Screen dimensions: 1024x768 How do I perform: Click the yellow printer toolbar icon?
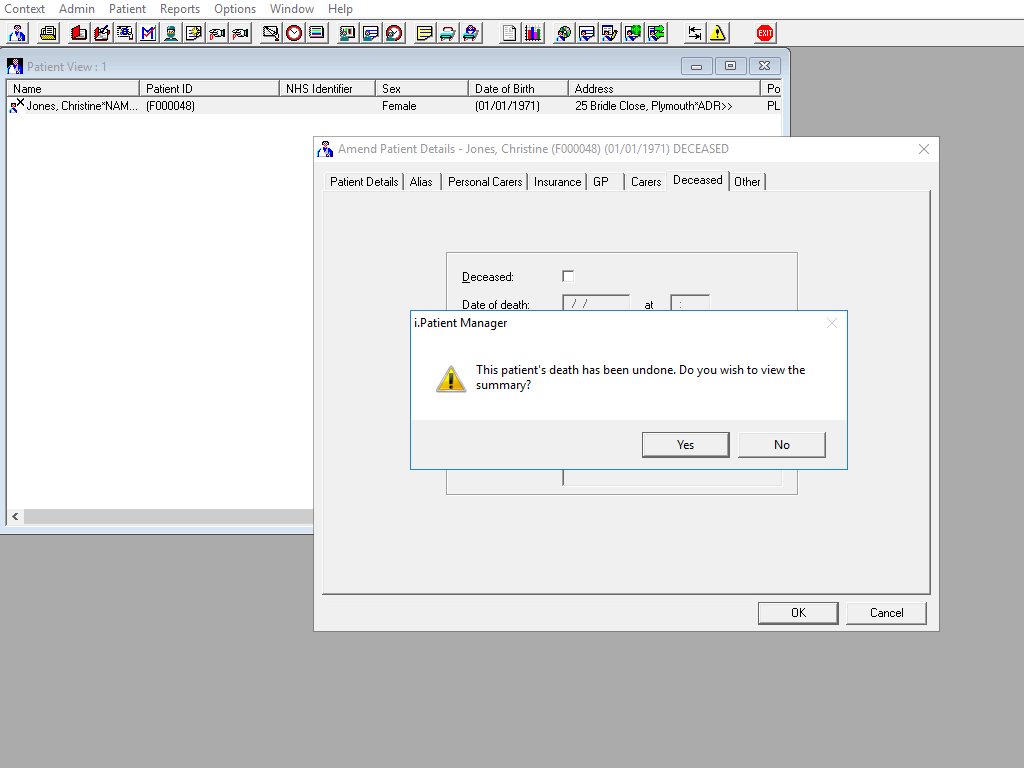click(x=48, y=33)
